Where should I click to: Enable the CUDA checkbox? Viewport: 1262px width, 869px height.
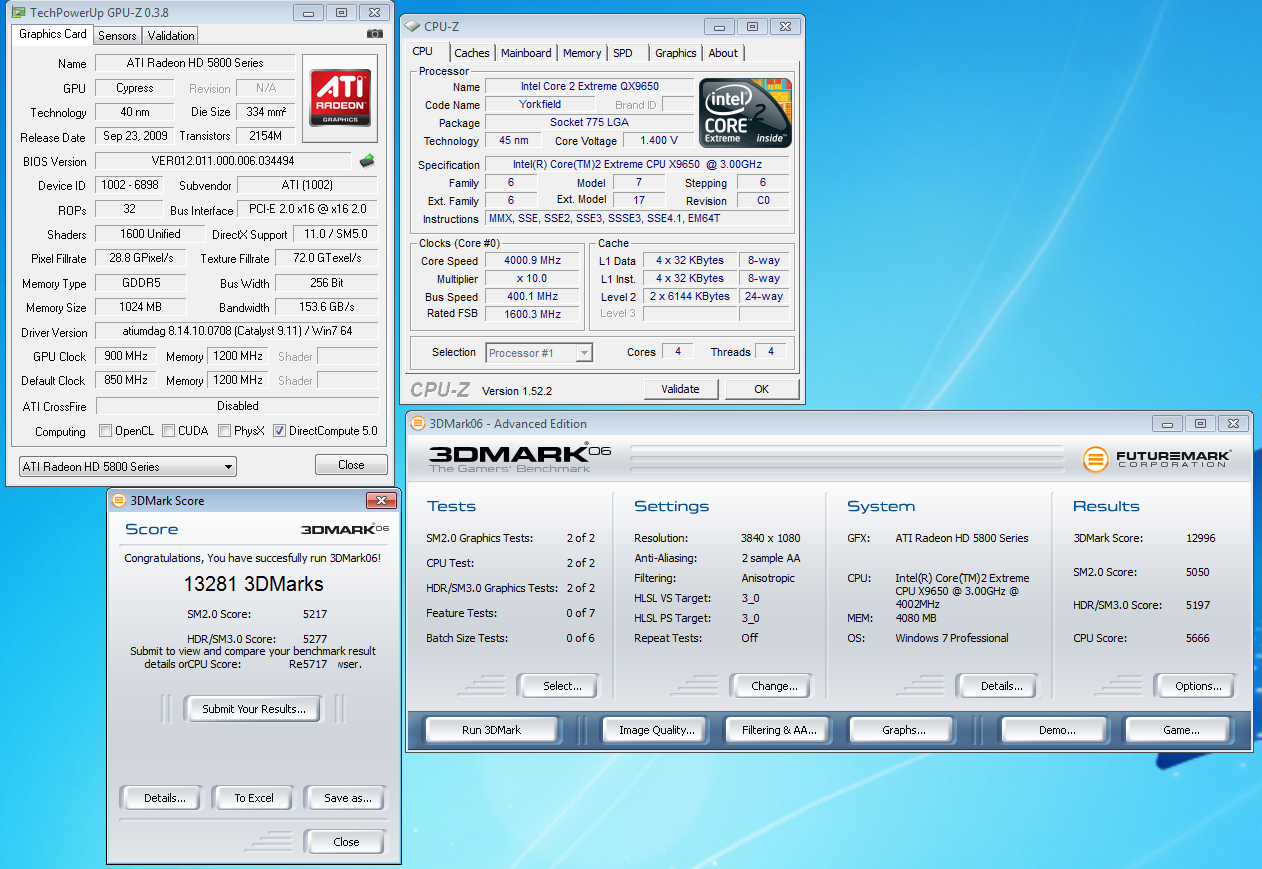point(168,431)
